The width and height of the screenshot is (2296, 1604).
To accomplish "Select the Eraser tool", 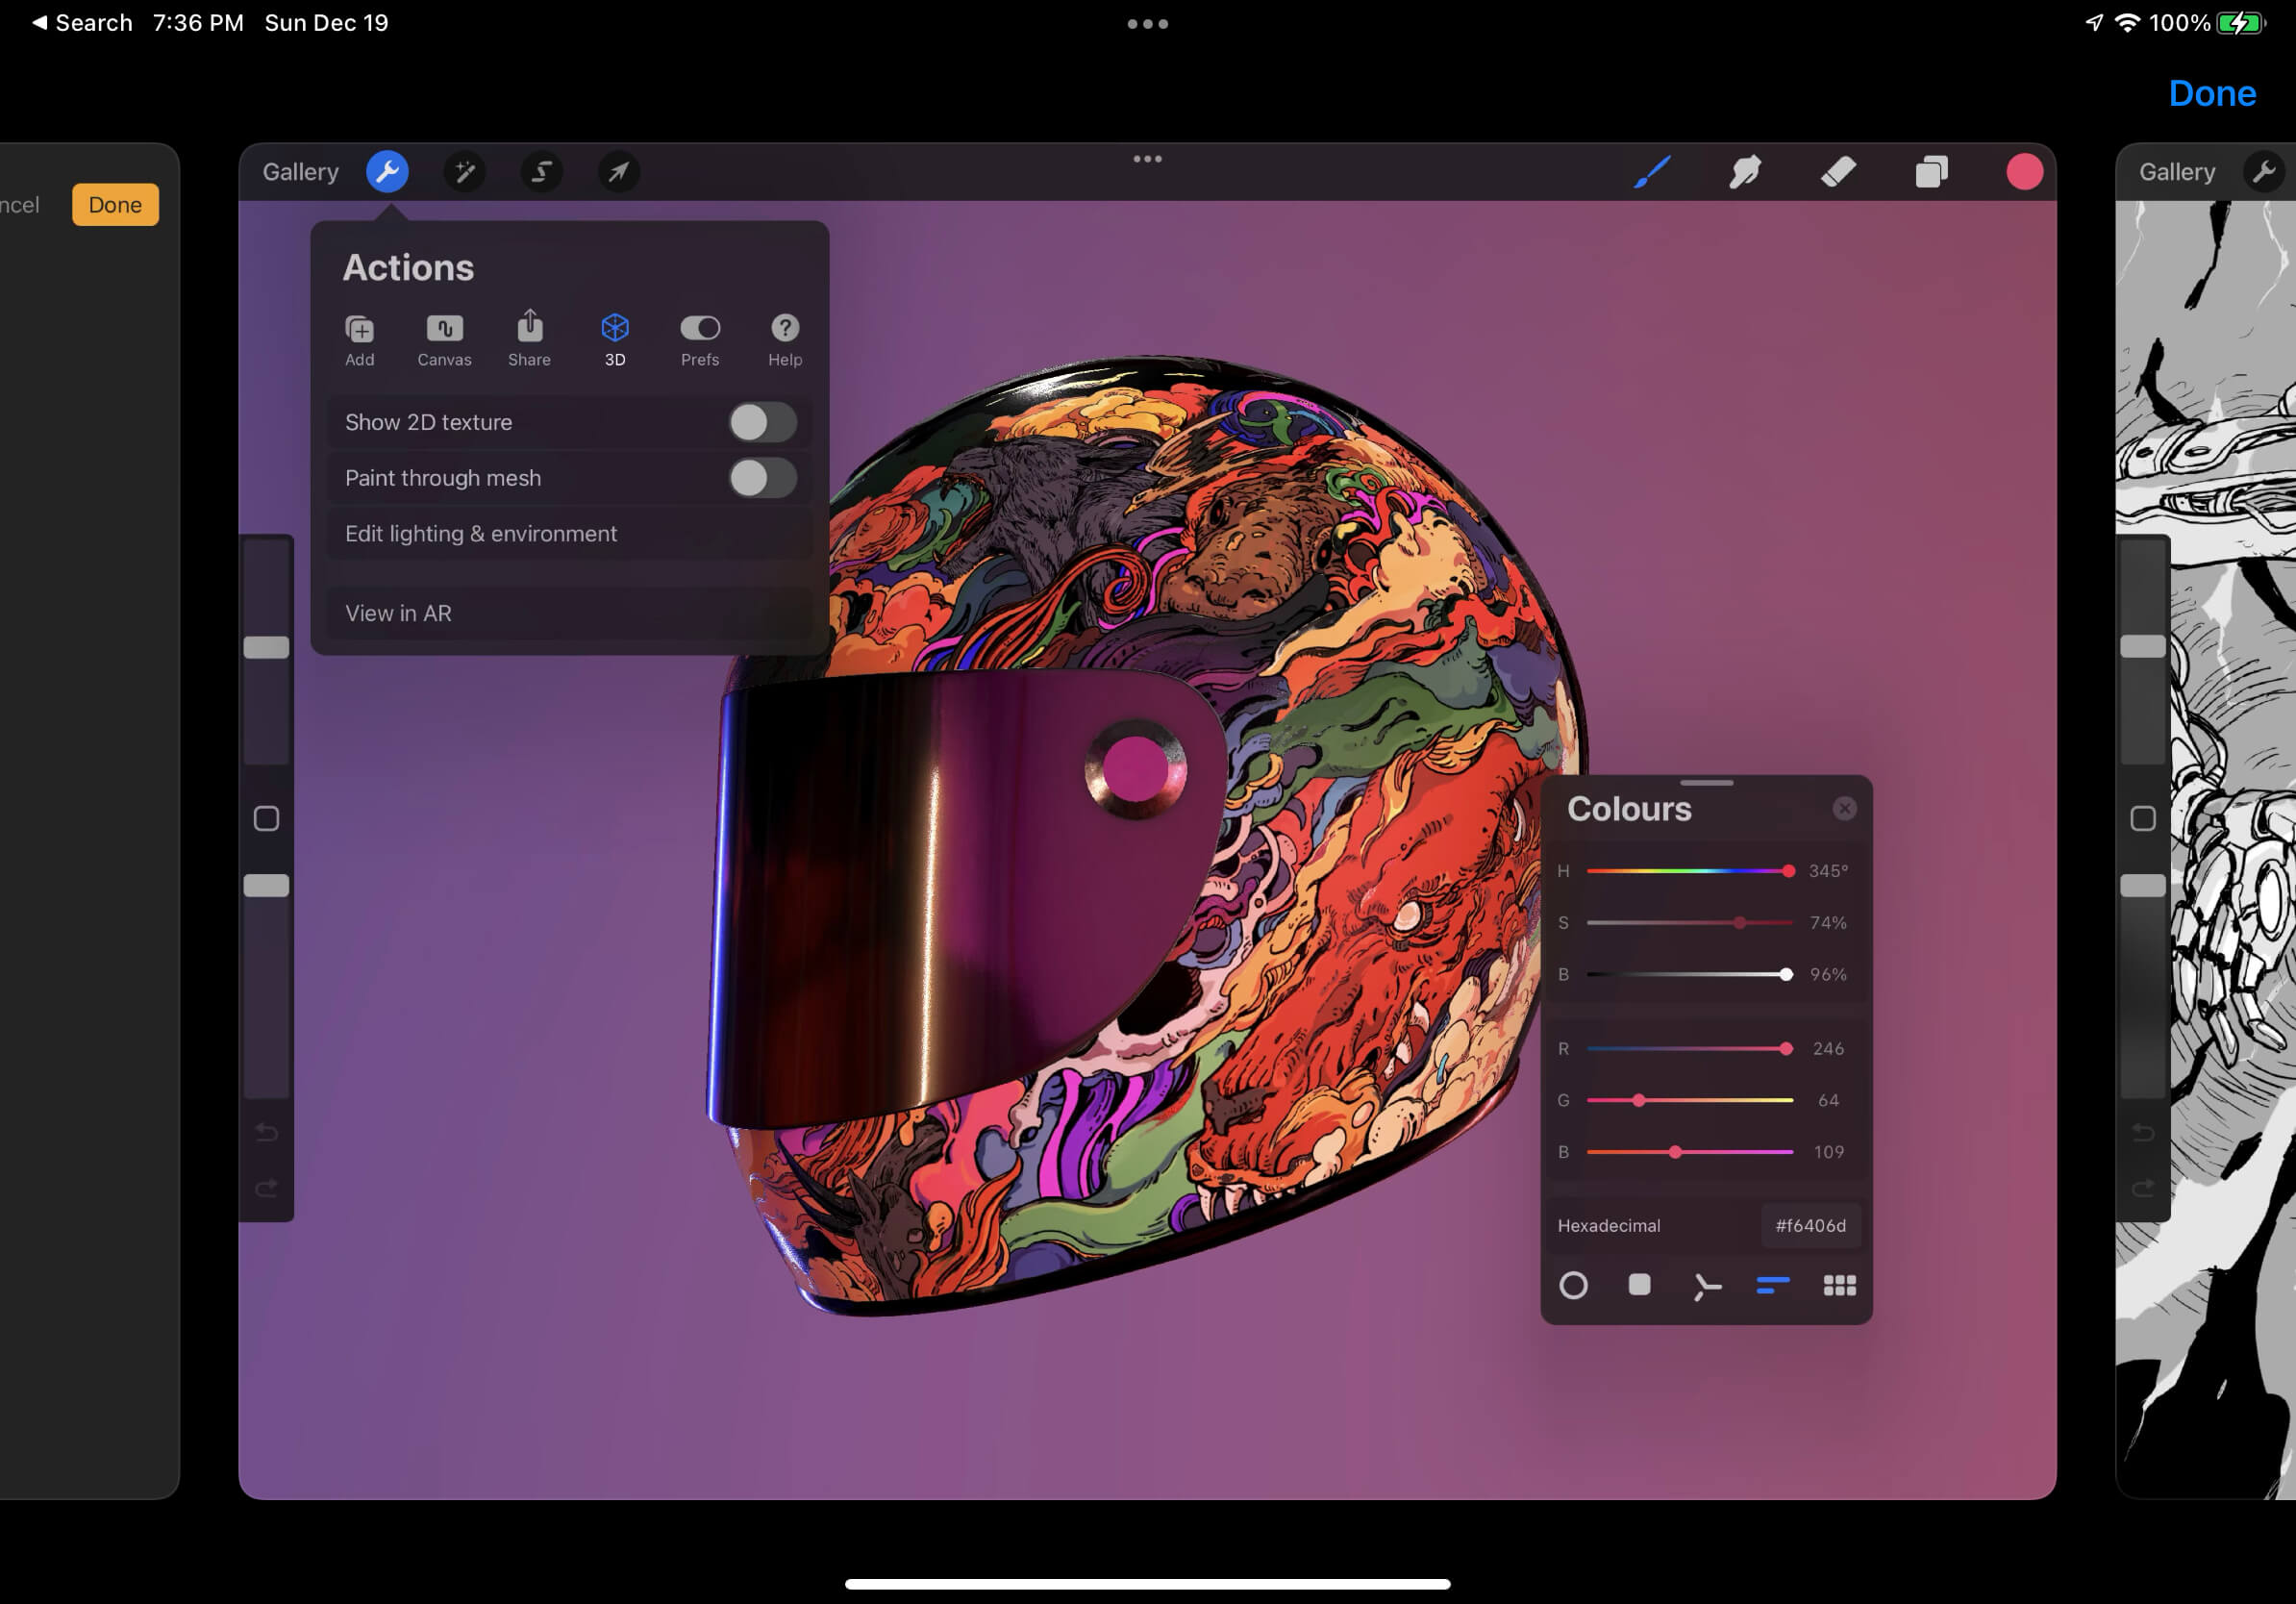I will pyautogui.click(x=1838, y=172).
